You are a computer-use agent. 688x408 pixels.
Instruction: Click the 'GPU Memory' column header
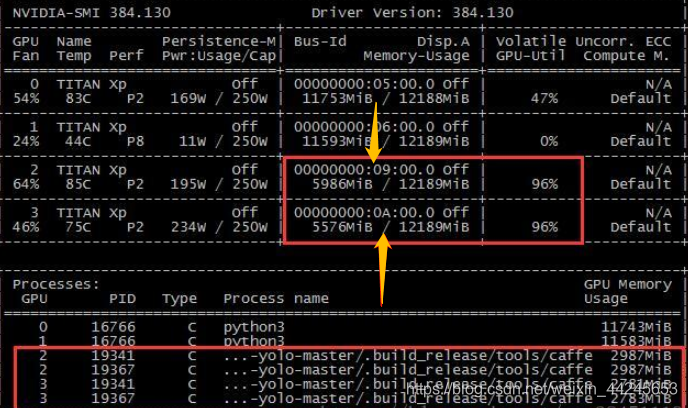(x=627, y=284)
